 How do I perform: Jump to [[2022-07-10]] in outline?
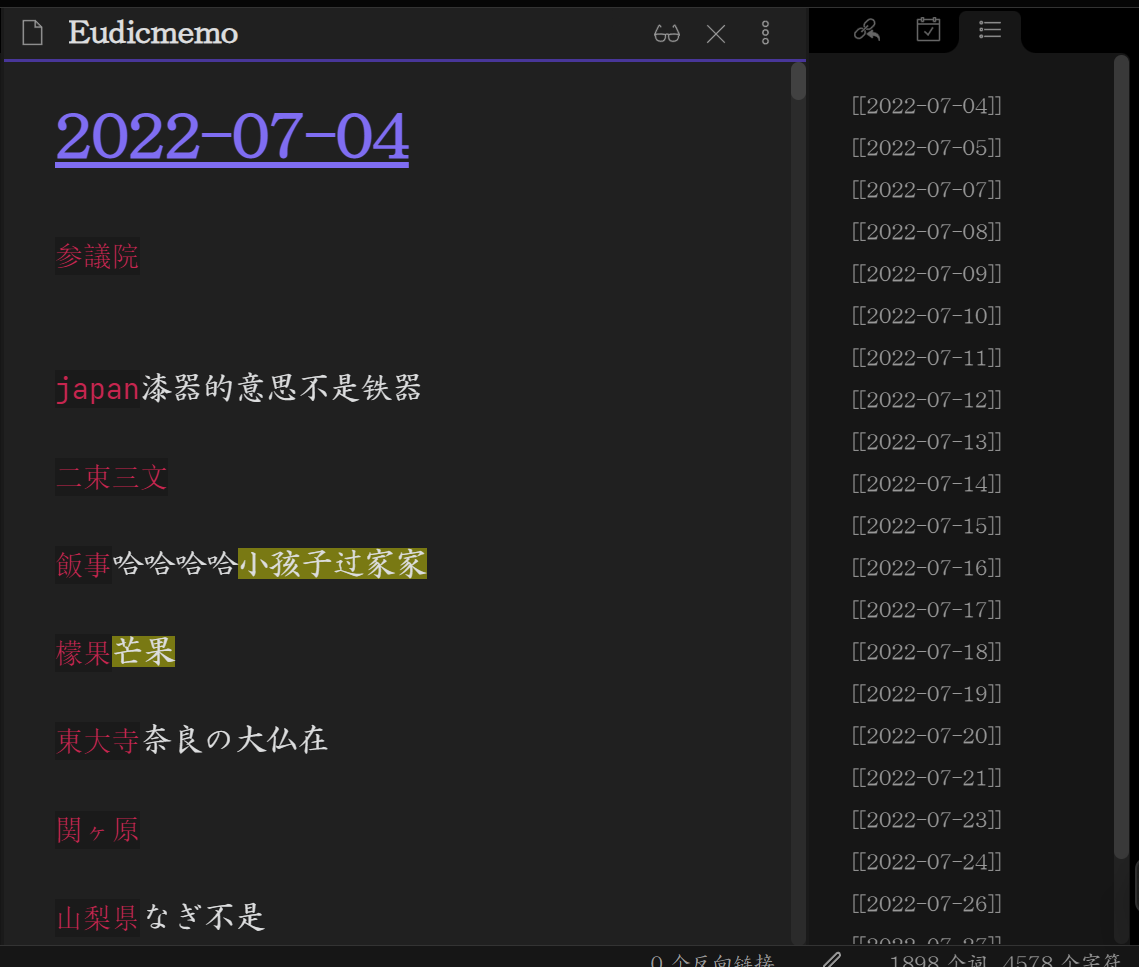click(926, 316)
